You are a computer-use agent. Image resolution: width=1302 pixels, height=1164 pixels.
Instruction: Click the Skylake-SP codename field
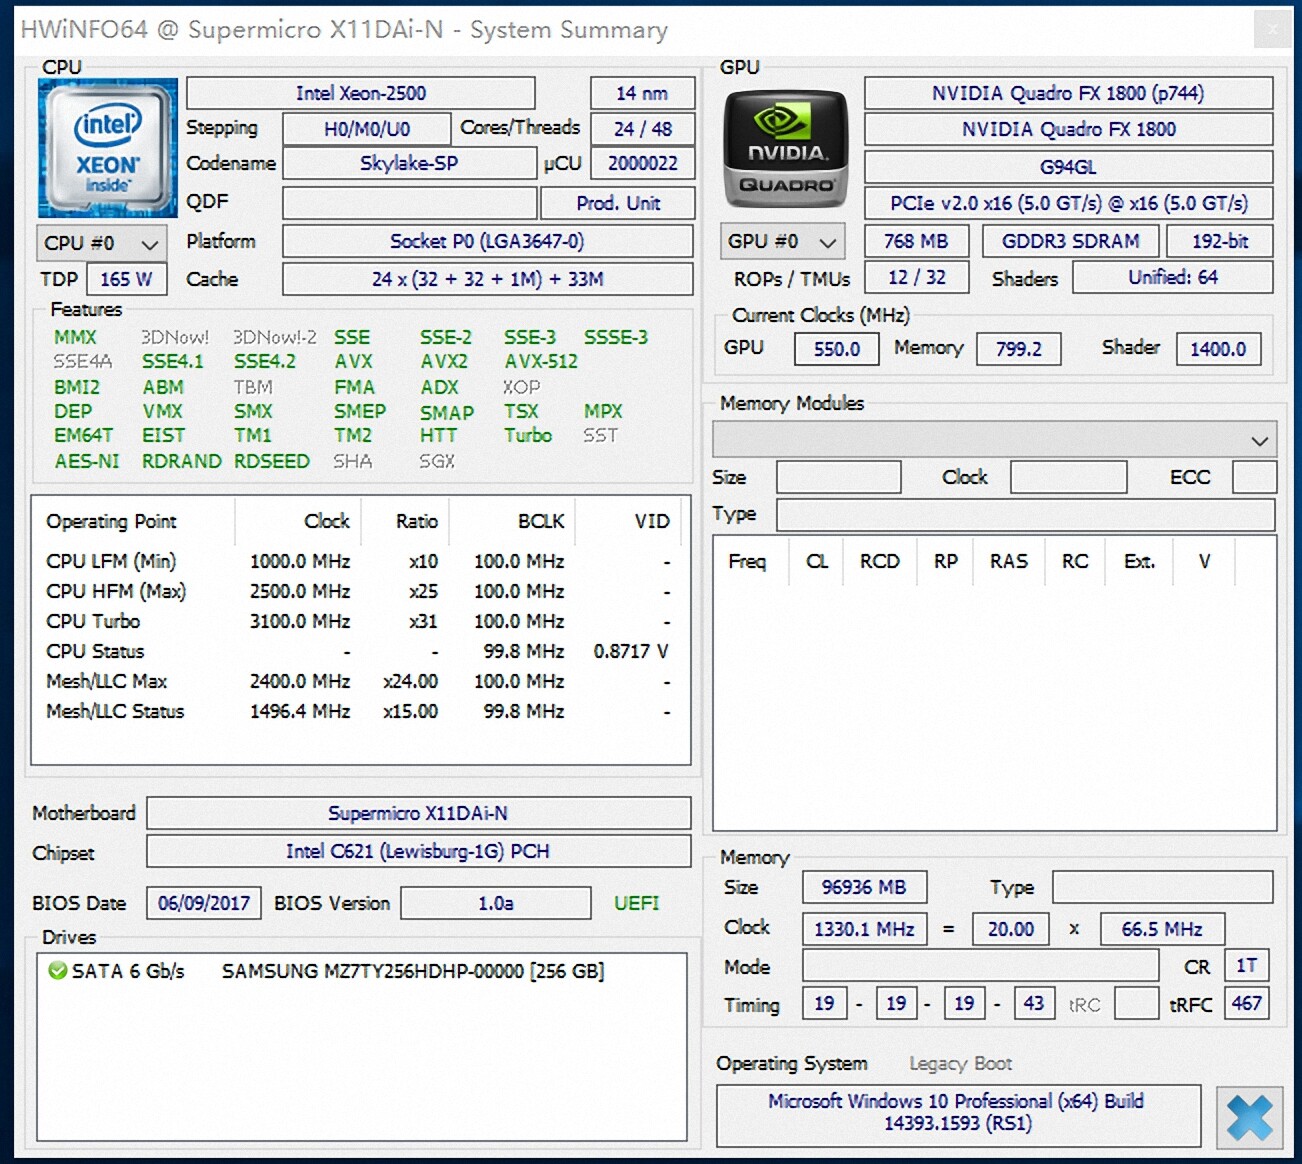[409, 163]
